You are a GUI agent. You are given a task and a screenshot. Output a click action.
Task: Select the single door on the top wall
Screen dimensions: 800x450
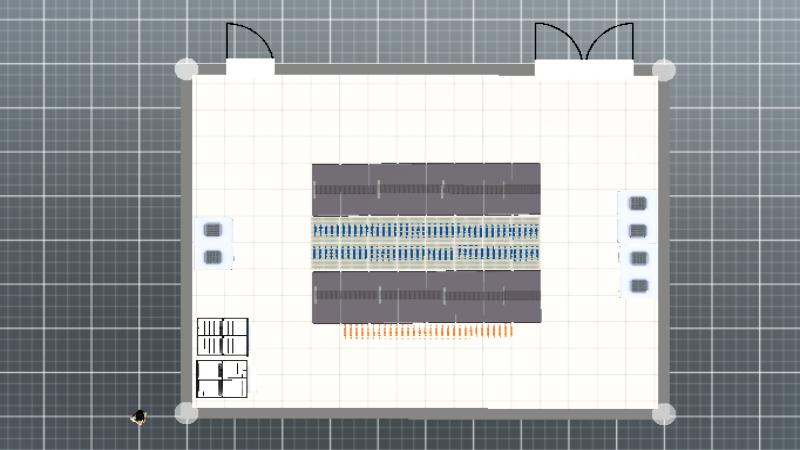[x=249, y=67]
